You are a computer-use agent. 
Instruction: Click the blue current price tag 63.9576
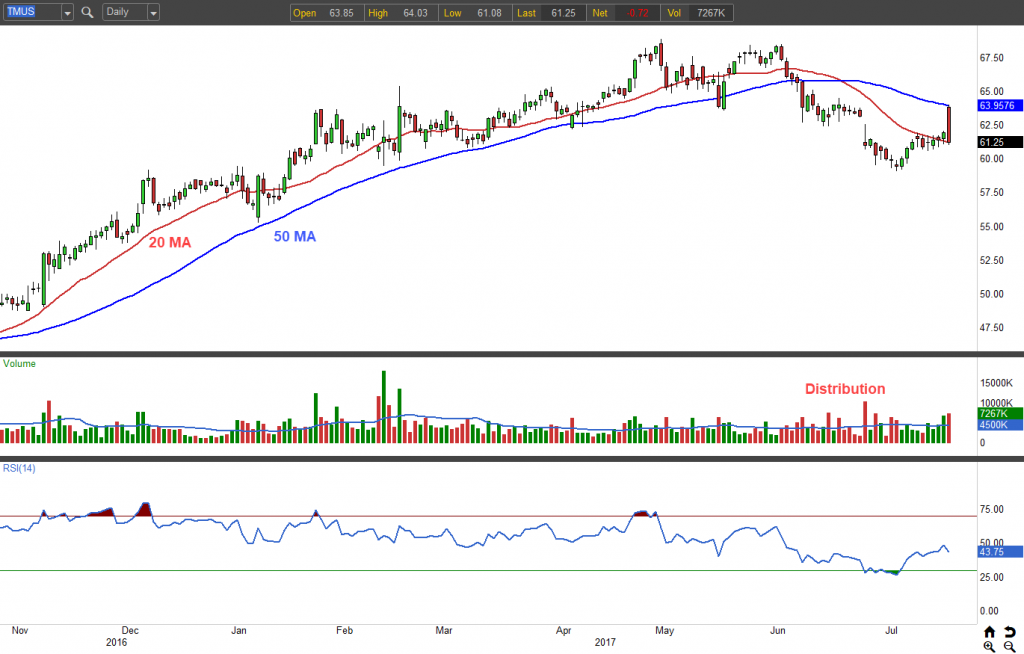pos(998,105)
